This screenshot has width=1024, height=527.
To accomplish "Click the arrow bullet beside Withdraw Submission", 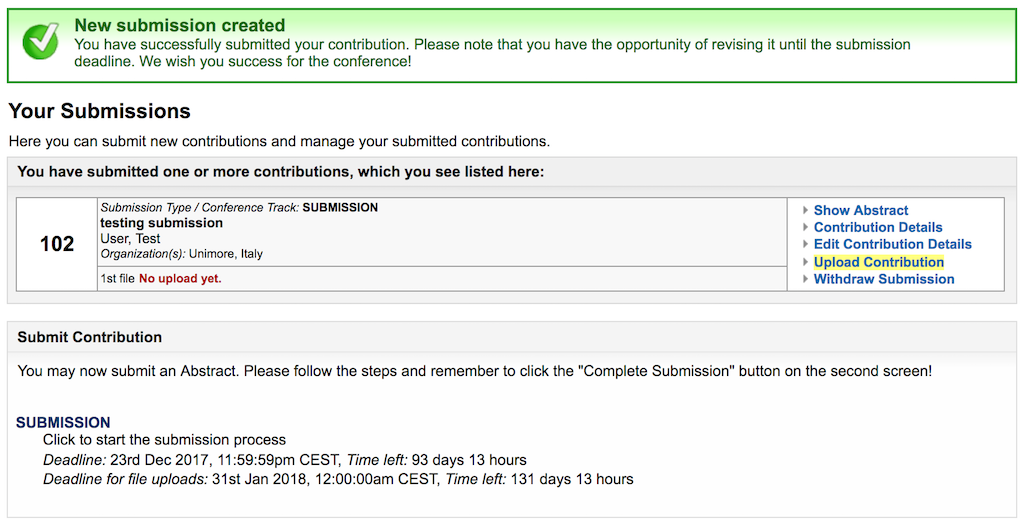I will (x=805, y=279).
